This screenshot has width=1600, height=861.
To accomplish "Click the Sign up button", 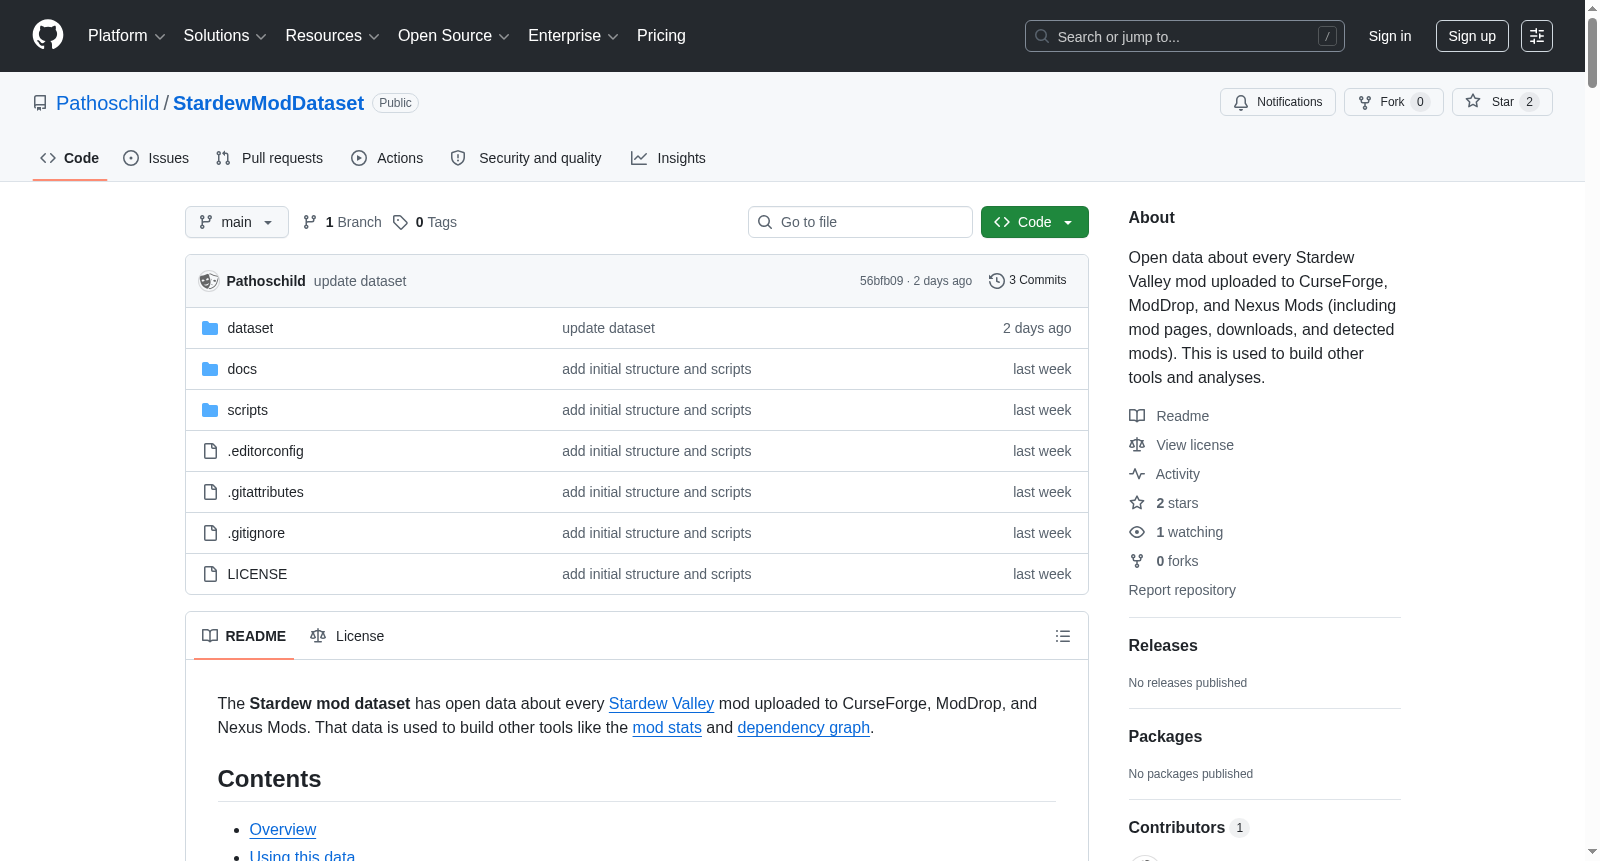I will pyautogui.click(x=1472, y=36).
